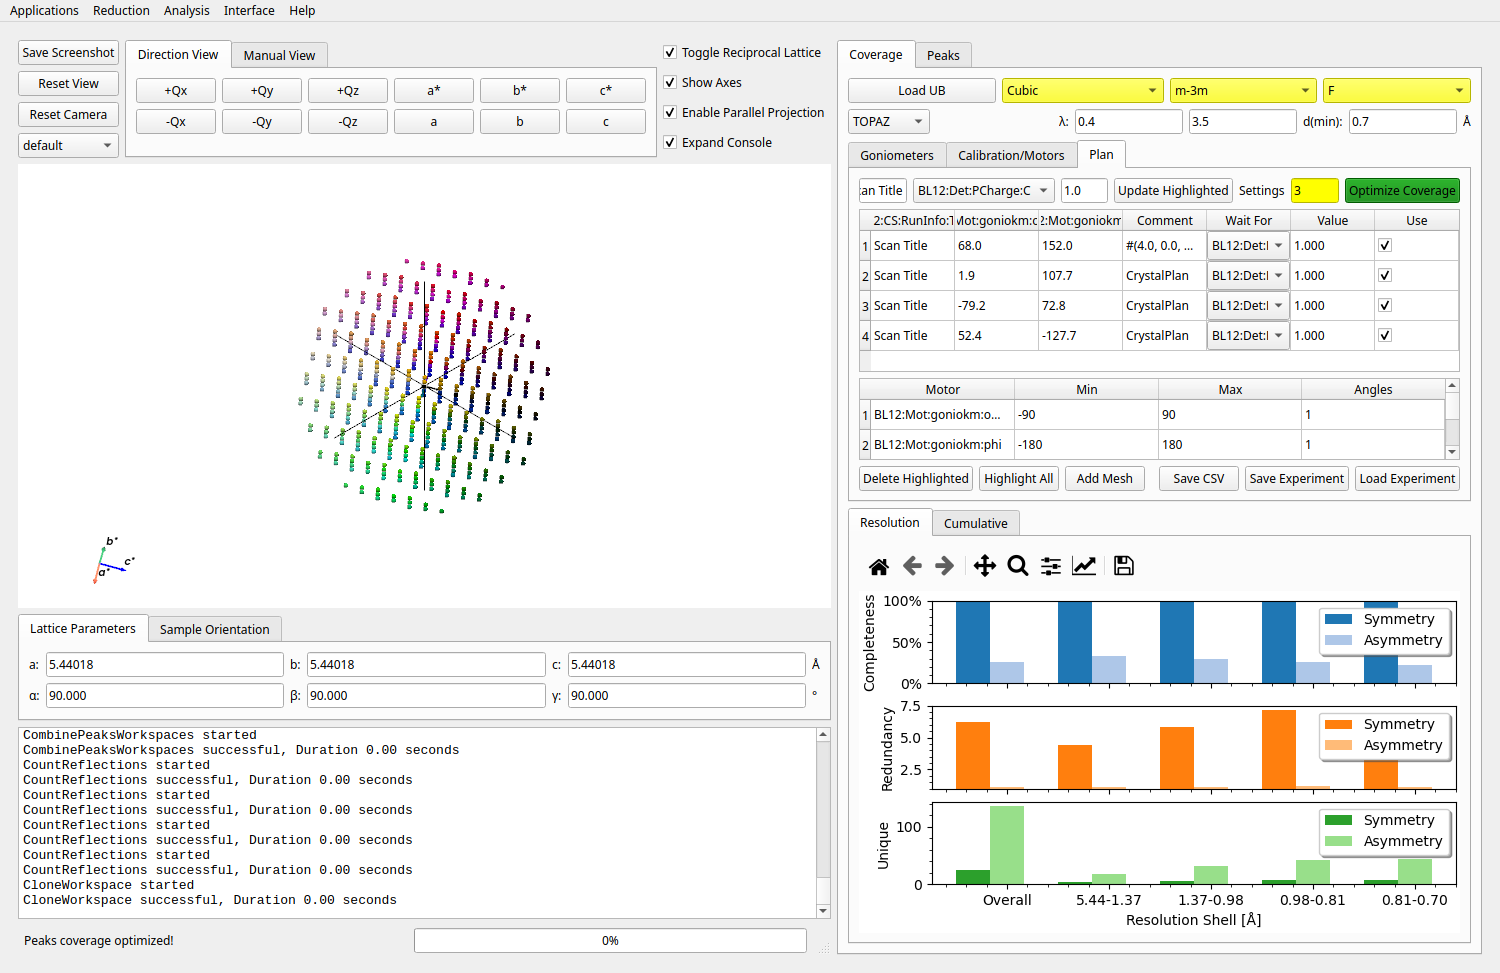Toggle Use checkbox for plan row 1
This screenshot has height=973, width=1500.
point(1385,245)
